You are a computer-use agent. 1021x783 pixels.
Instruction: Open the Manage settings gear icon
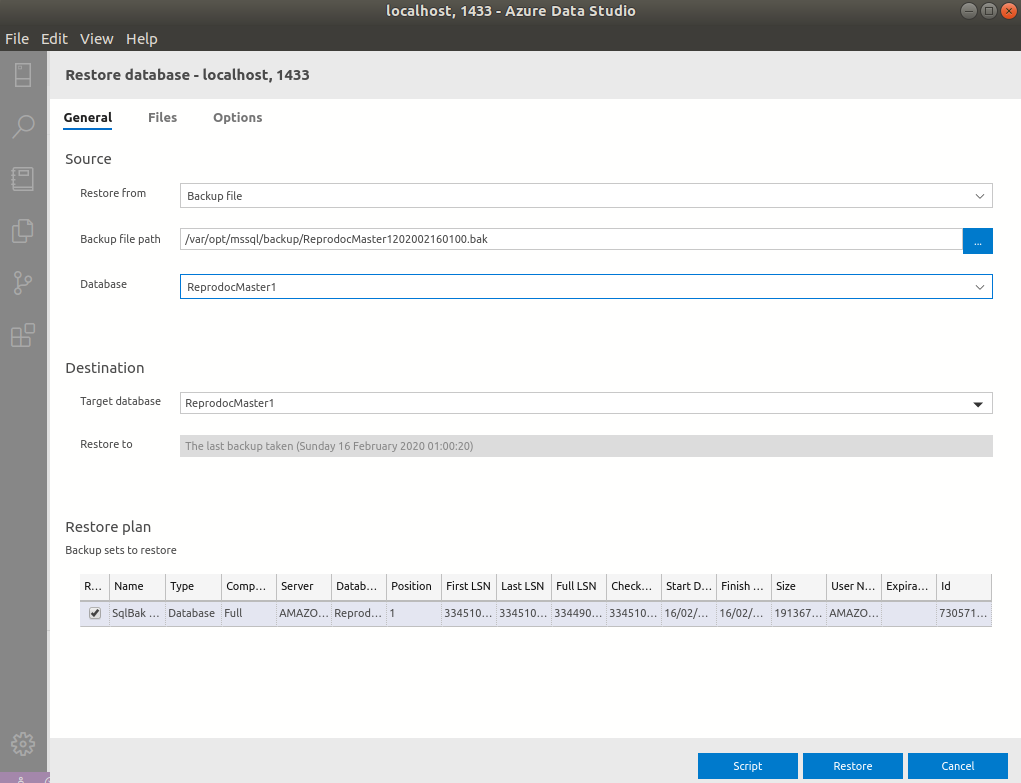click(x=22, y=743)
